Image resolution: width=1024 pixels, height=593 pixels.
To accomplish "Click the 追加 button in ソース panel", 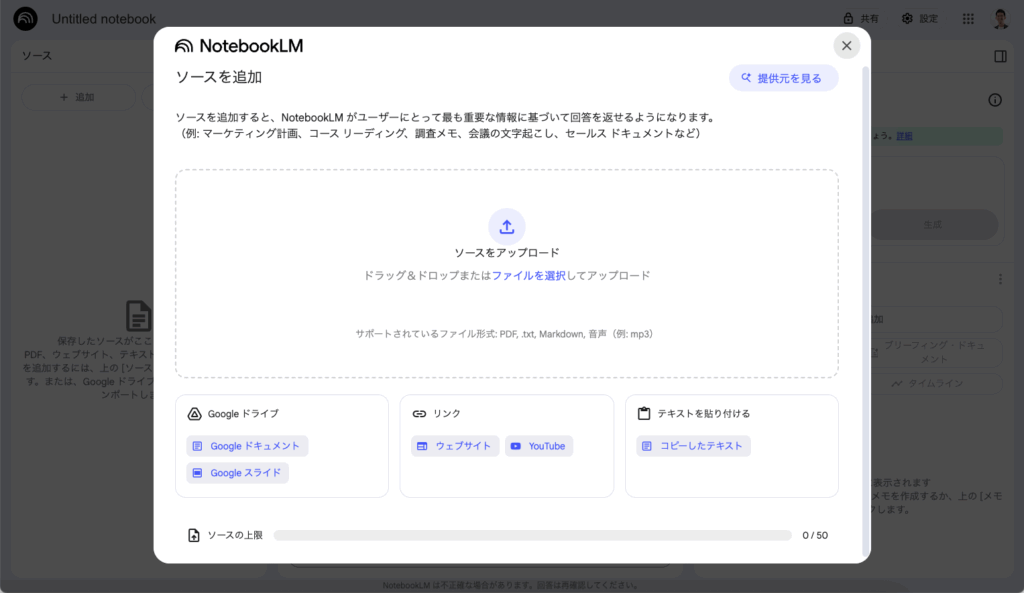I will click(x=78, y=97).
